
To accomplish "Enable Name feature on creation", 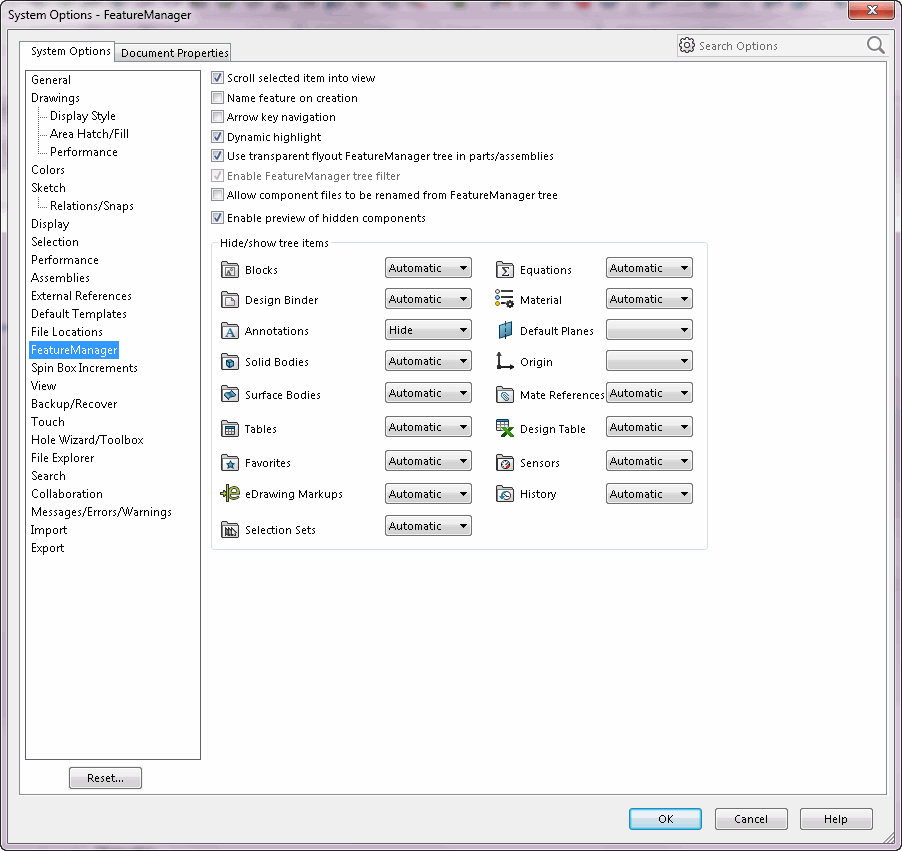I will pyautogui.click(x=217, y=97).
